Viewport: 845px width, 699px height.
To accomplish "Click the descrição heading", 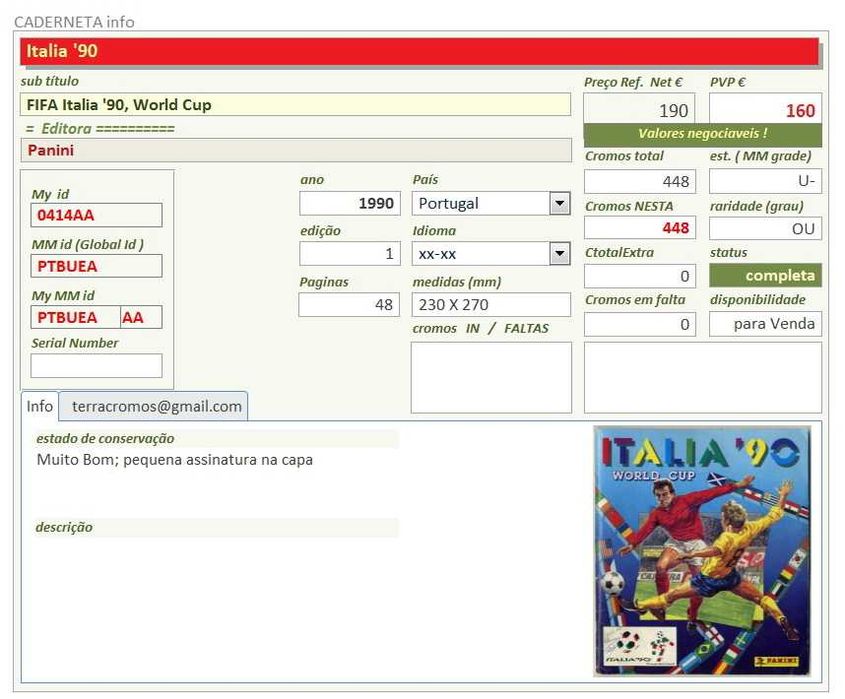I will point(64,527).
